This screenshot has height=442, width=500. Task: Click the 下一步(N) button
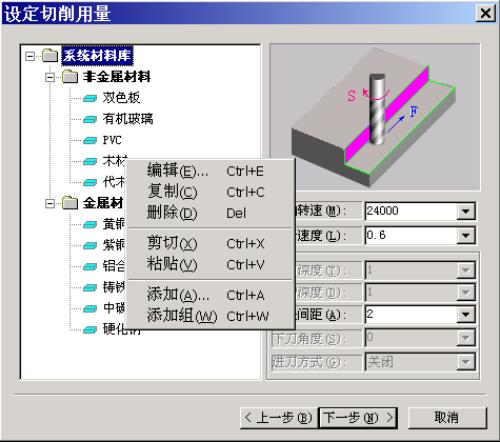(x=358, y=418)
